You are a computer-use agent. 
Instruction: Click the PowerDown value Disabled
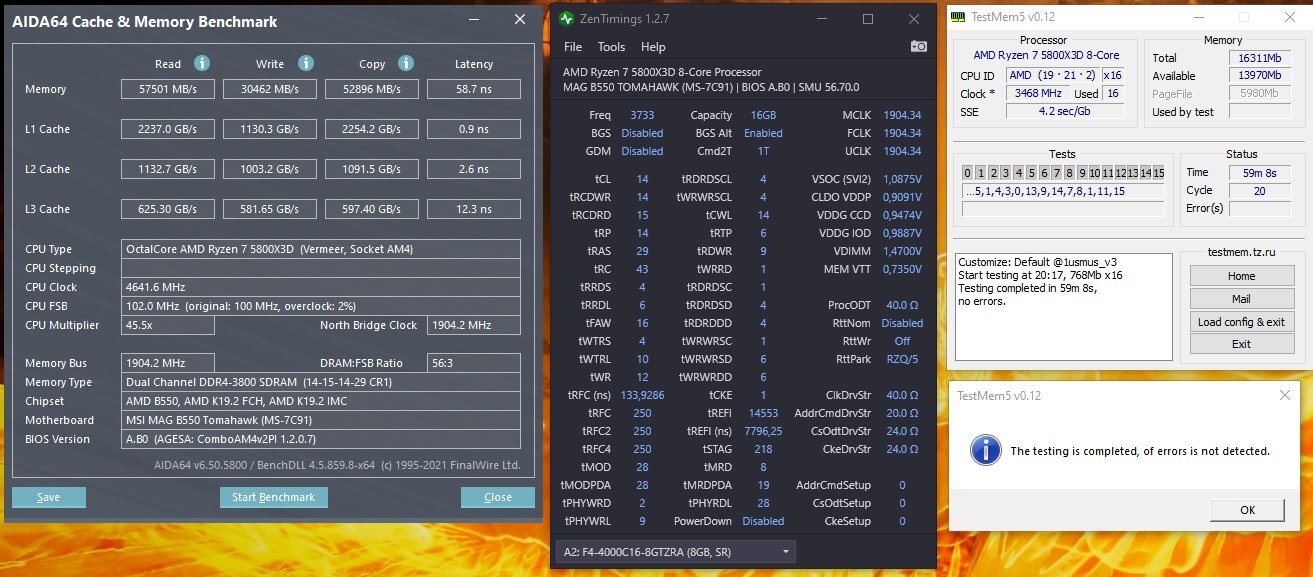(763, 521)
